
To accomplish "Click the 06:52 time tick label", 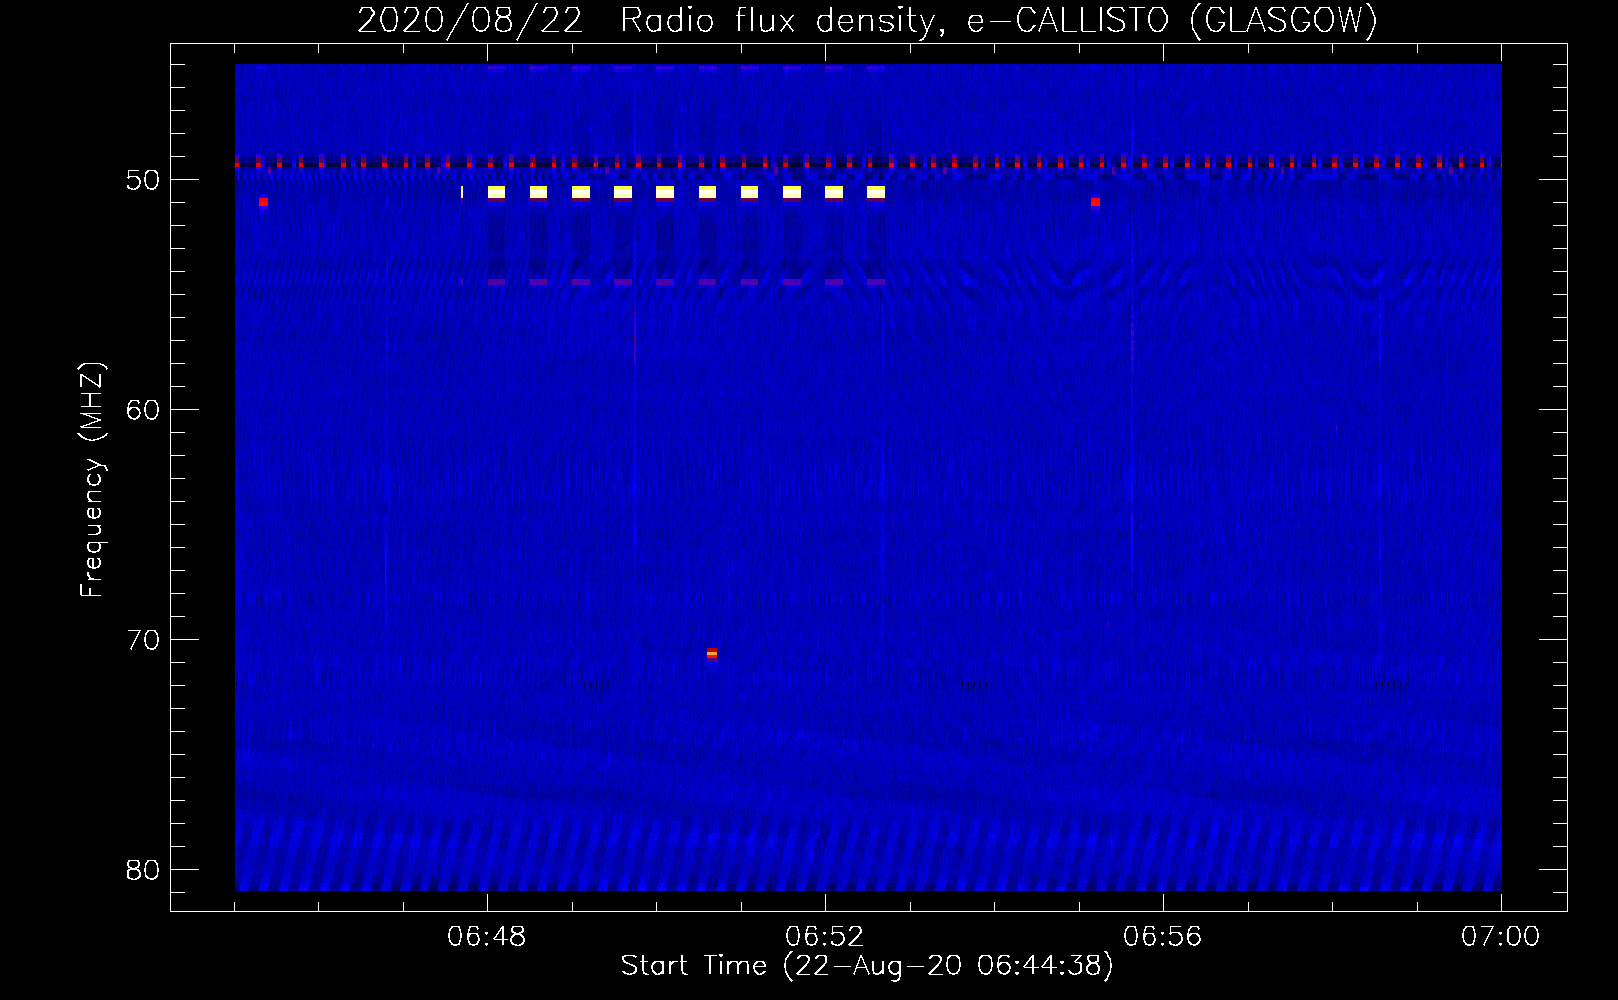I will pos(825,937).
